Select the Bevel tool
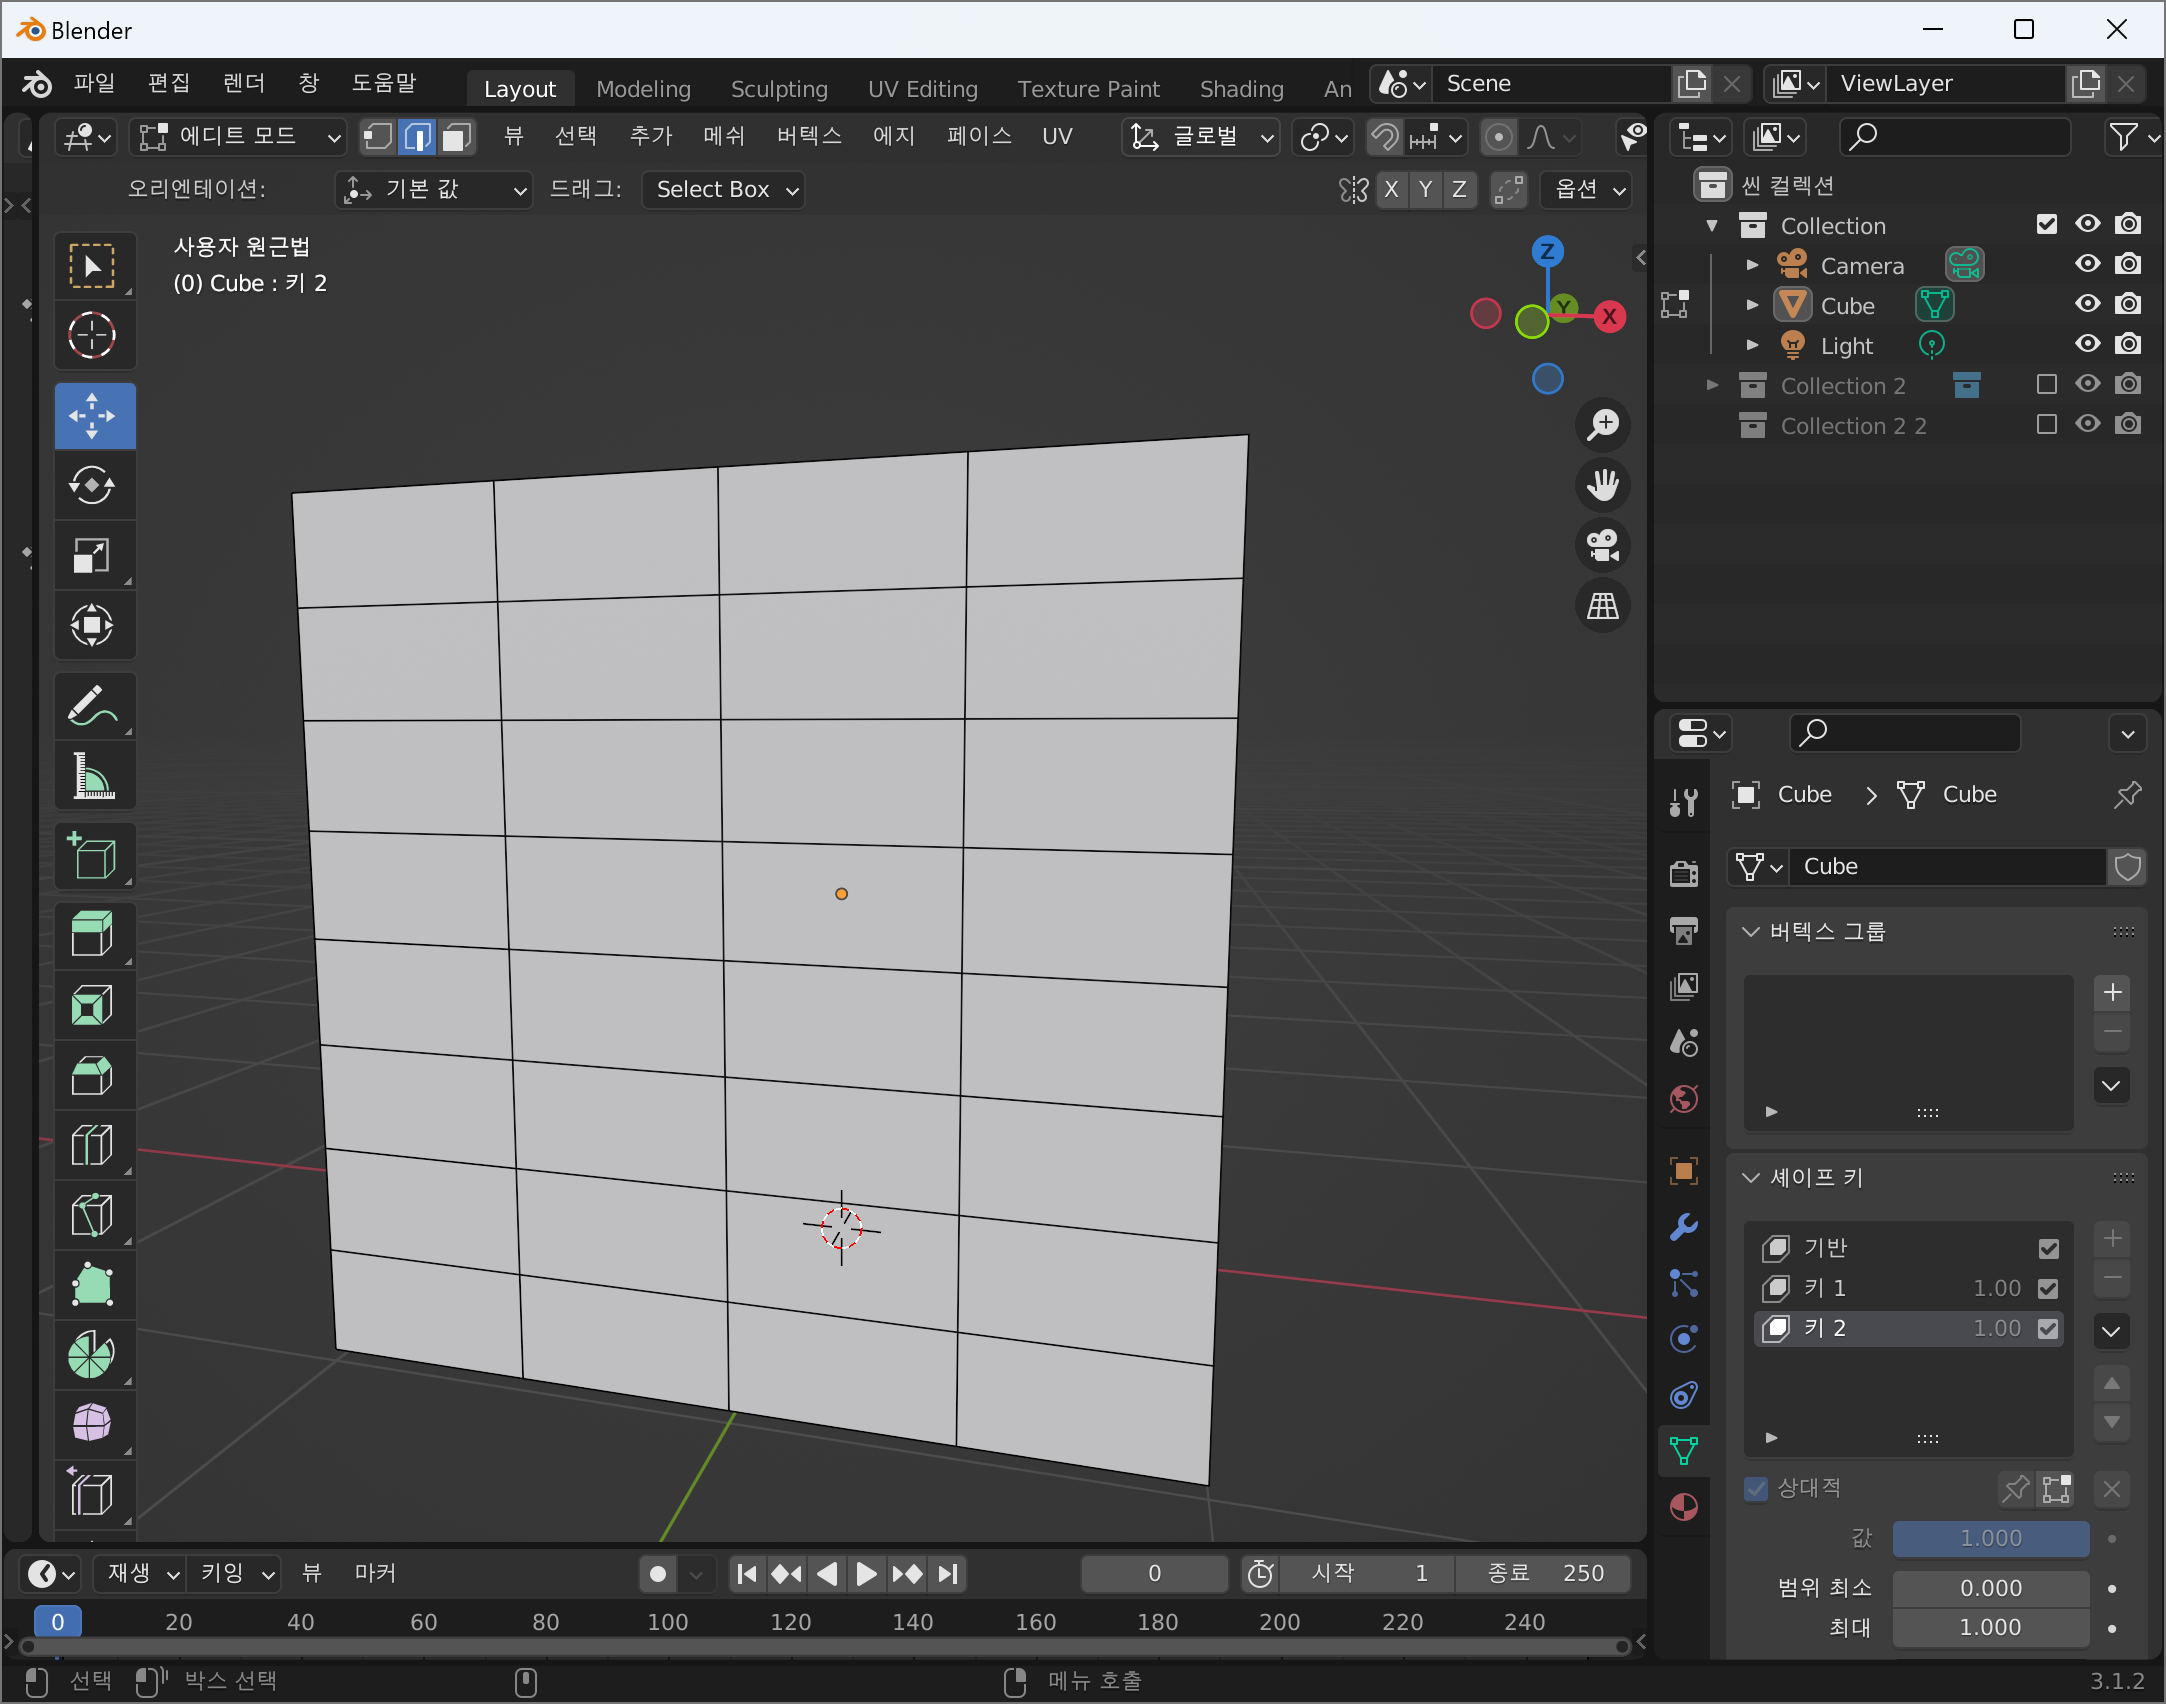The height and width of the screenshot is (1704, 2166). tap(93, 1076)
